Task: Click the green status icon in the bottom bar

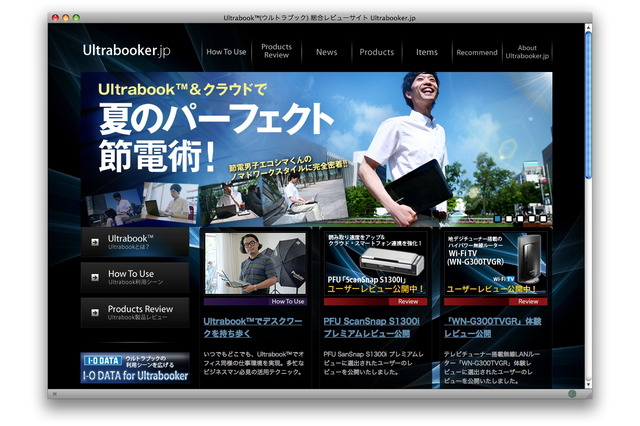Action: [572, 394]
